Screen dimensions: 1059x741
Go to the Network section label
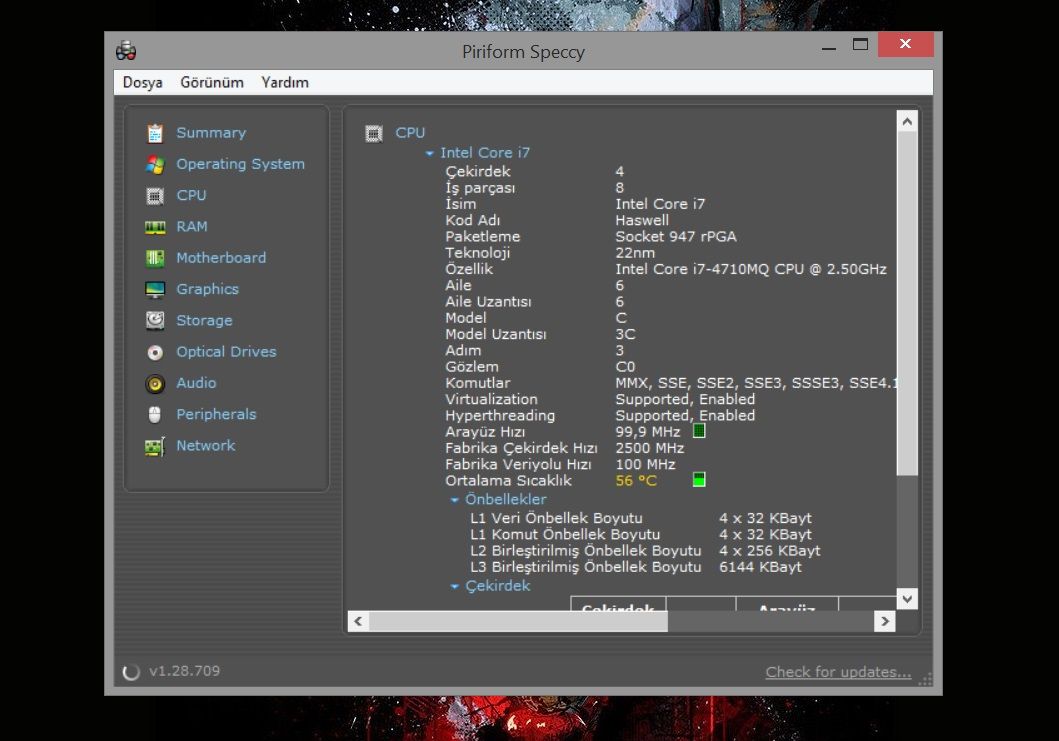pos(206,446)
